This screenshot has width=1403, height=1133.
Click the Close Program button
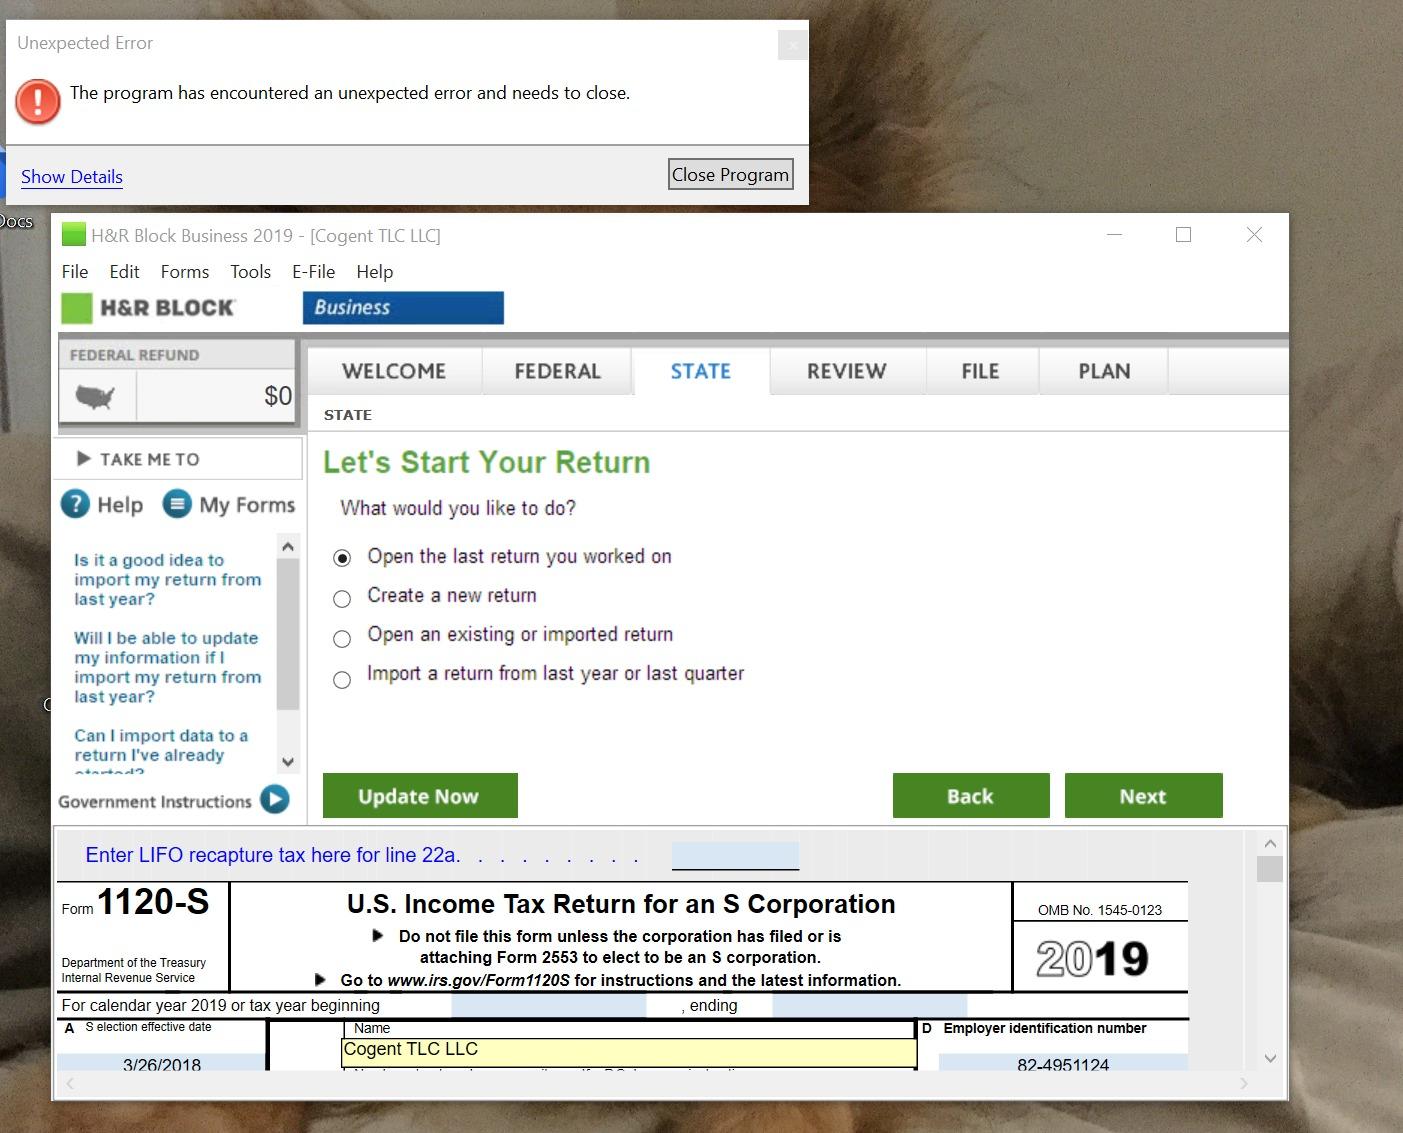(x=730, y=174)
